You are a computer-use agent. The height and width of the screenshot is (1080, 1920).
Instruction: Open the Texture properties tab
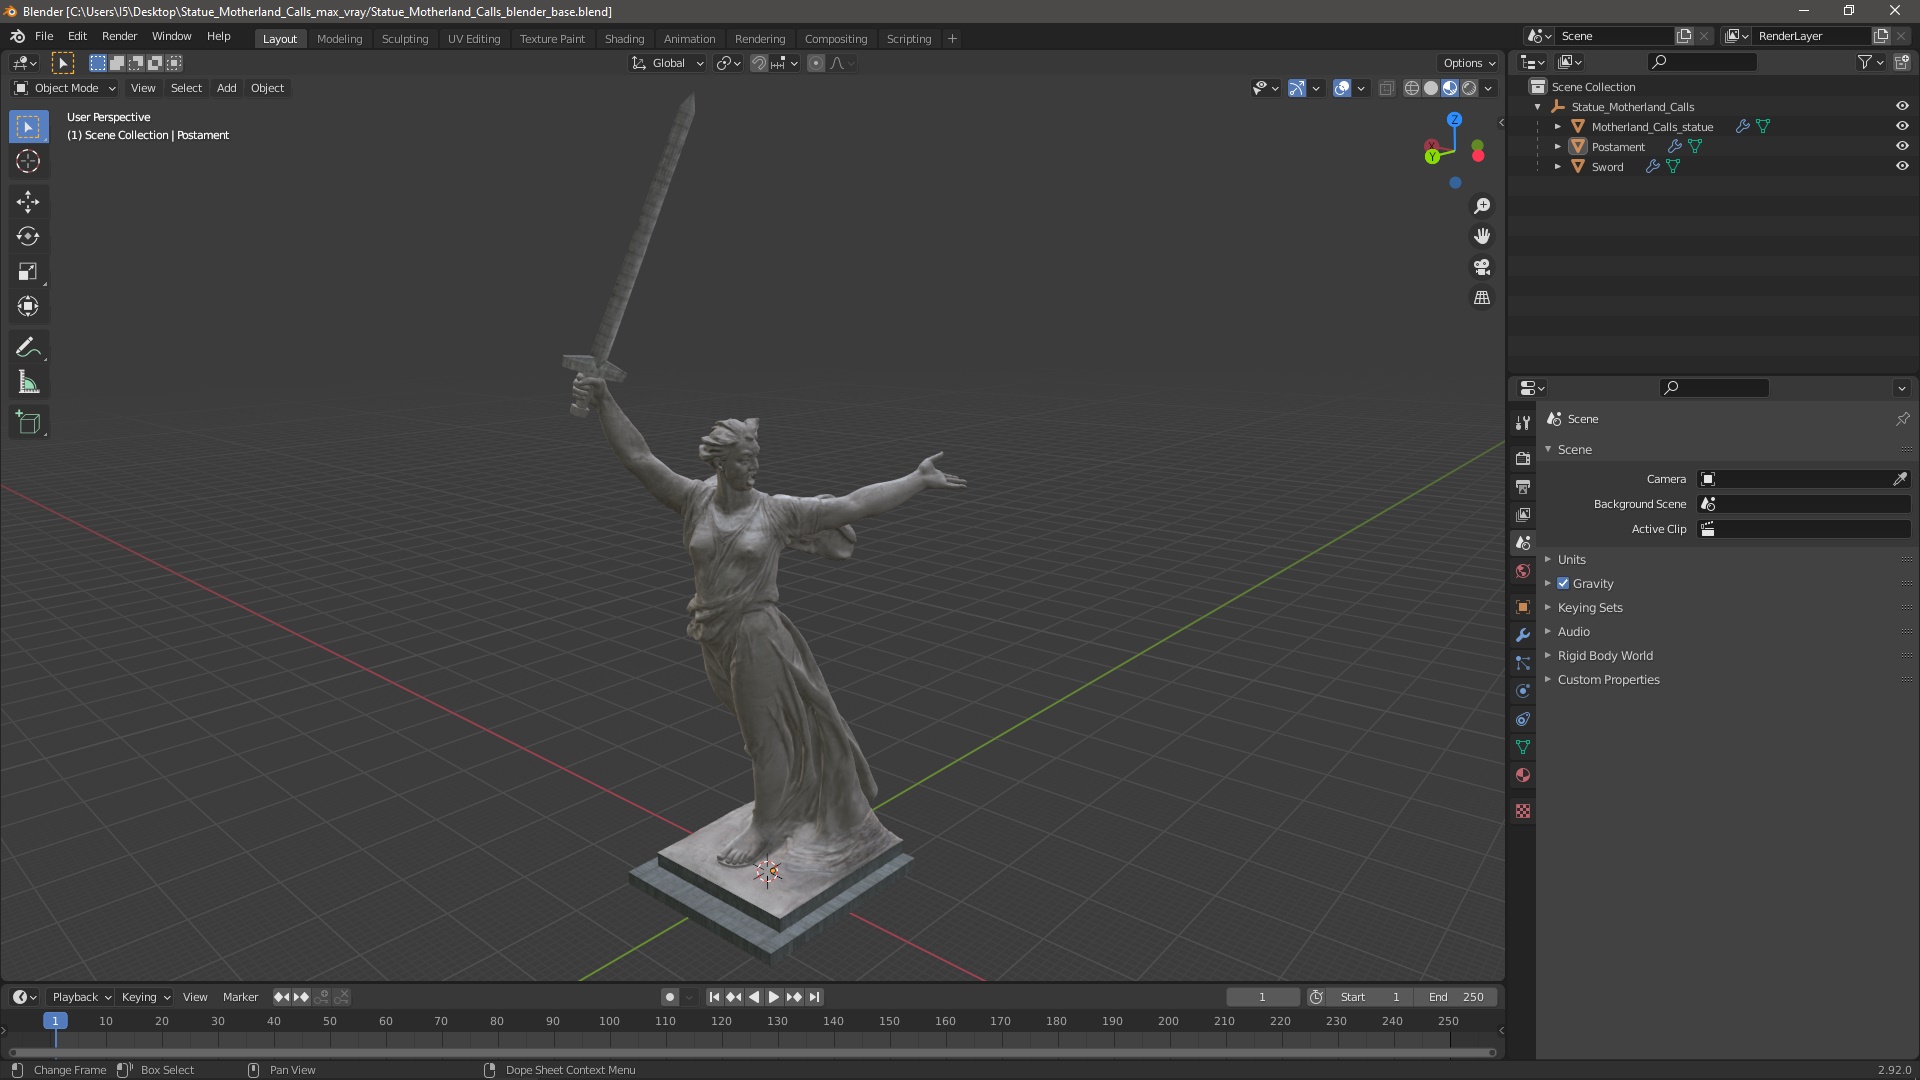1523,811
